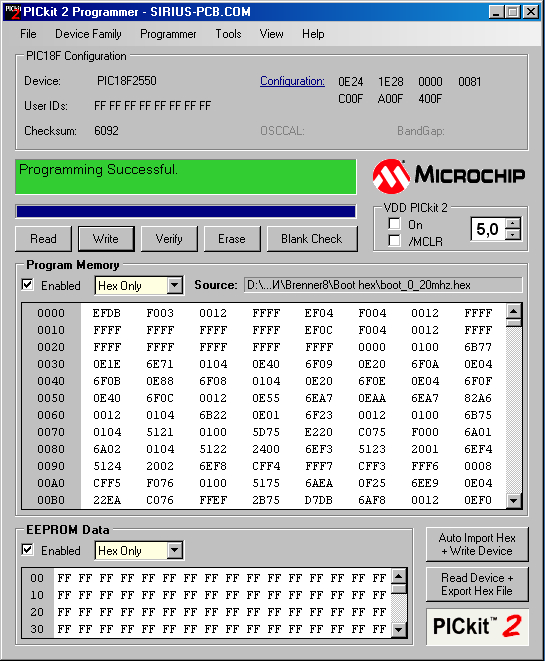Open the View menu

click(x=271, y=34)
